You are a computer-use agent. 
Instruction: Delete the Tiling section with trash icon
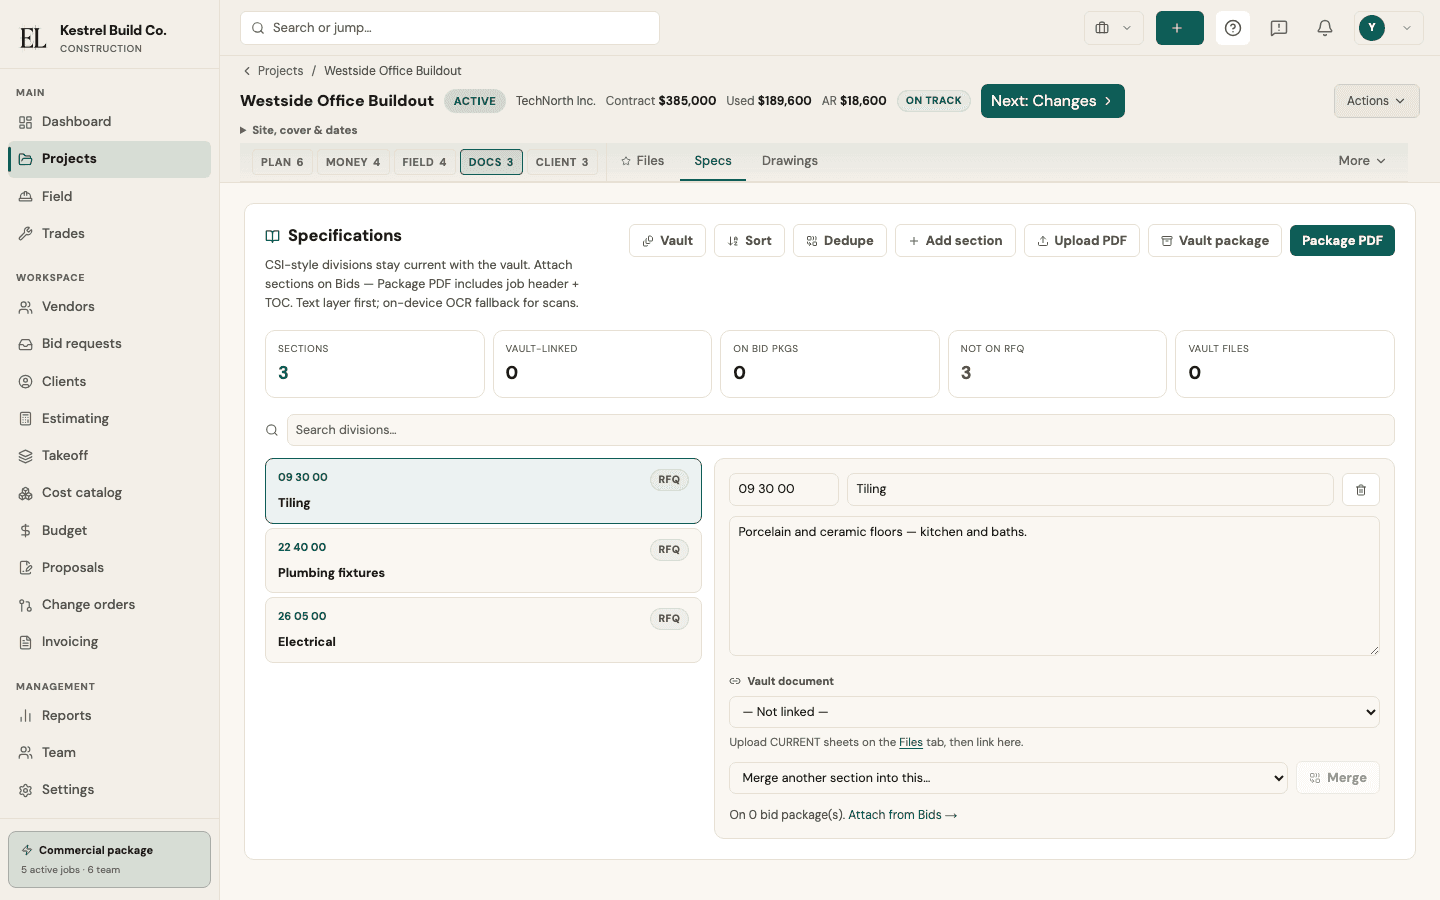pos(1361,490)
